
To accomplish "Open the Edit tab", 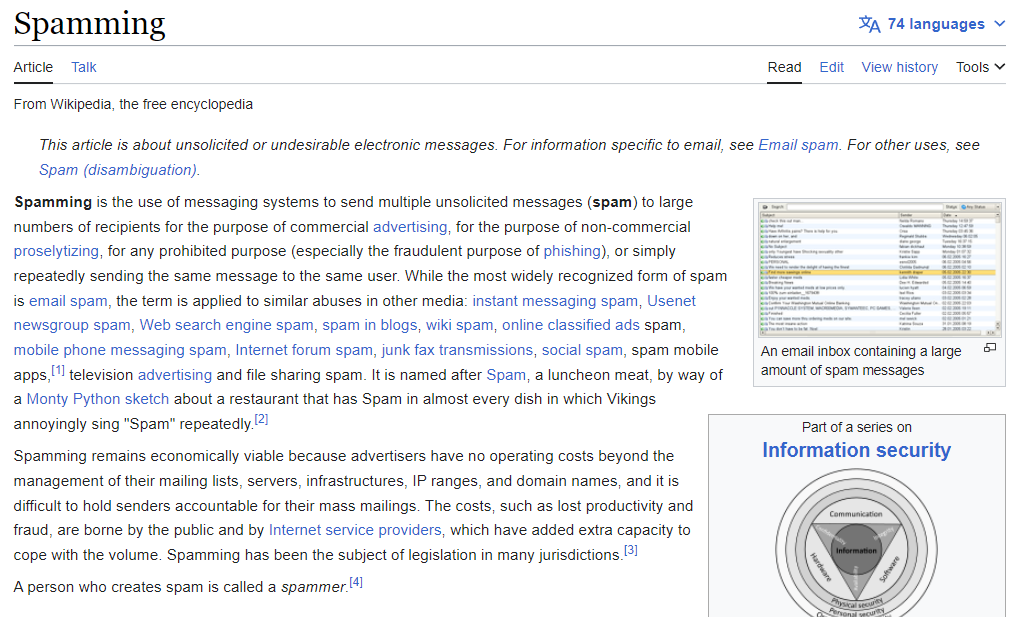I will [831, 67].
